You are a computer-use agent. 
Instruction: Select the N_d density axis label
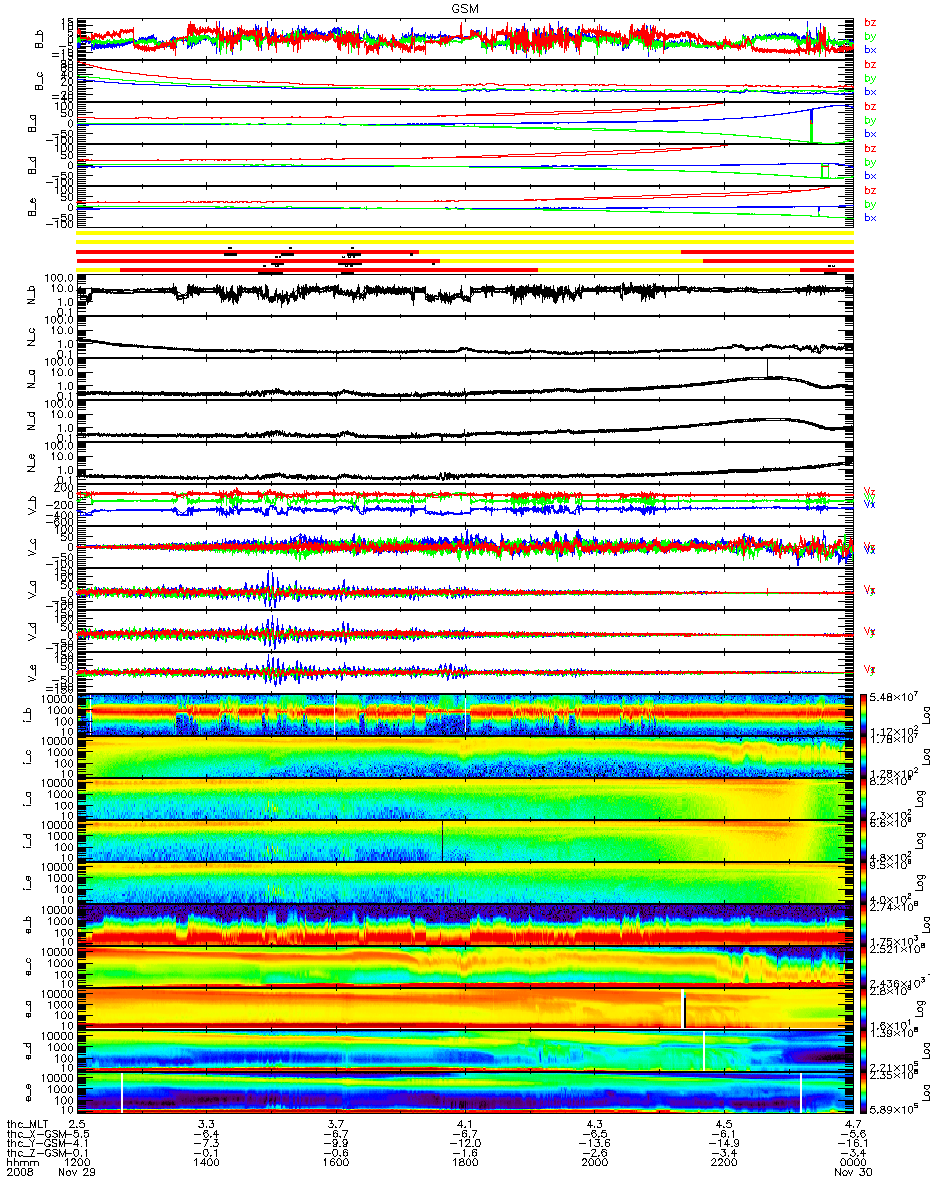click(30, 421)
